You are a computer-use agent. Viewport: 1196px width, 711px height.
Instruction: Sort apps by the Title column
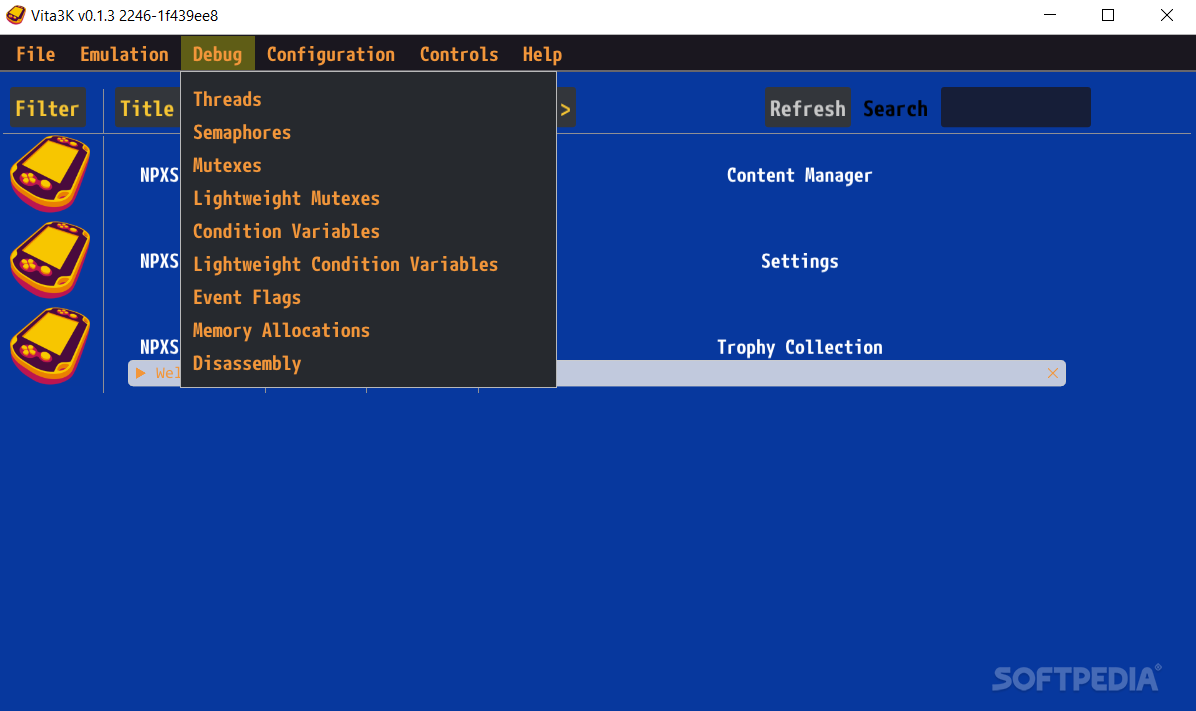pyautogui.click(x=147, y=108)
